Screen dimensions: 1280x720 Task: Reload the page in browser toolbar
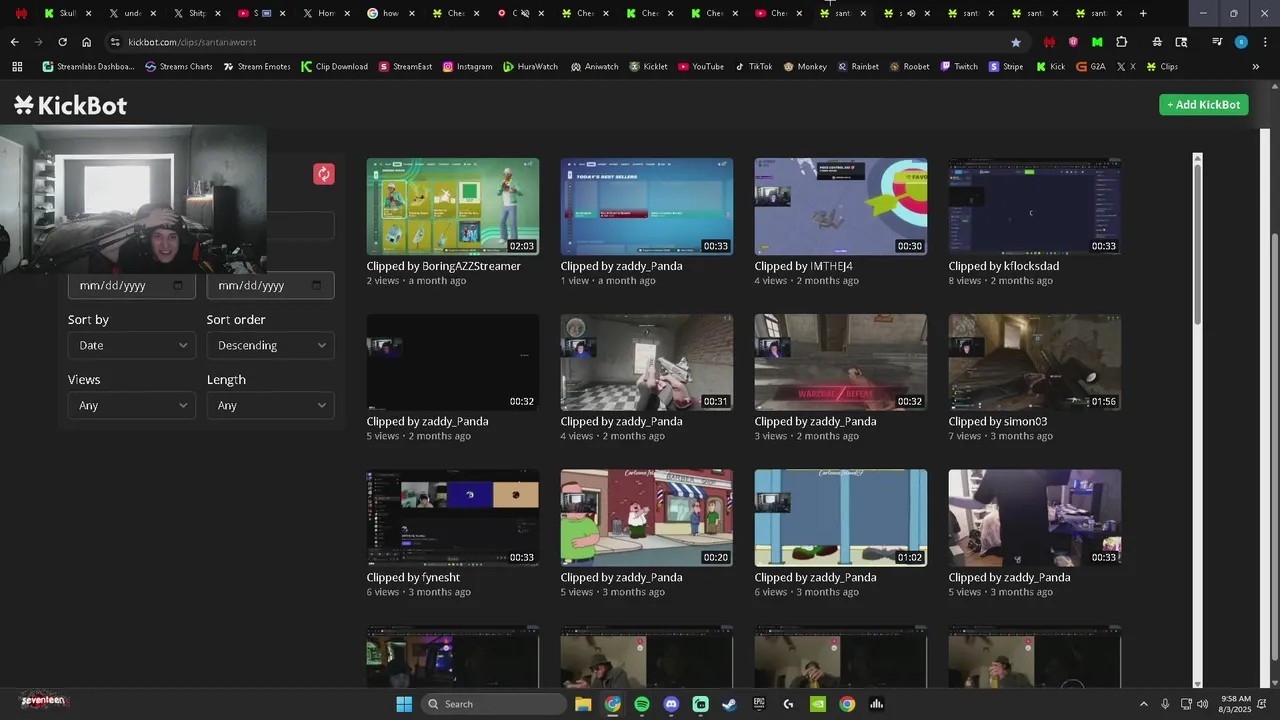click(x=62, y=42)
